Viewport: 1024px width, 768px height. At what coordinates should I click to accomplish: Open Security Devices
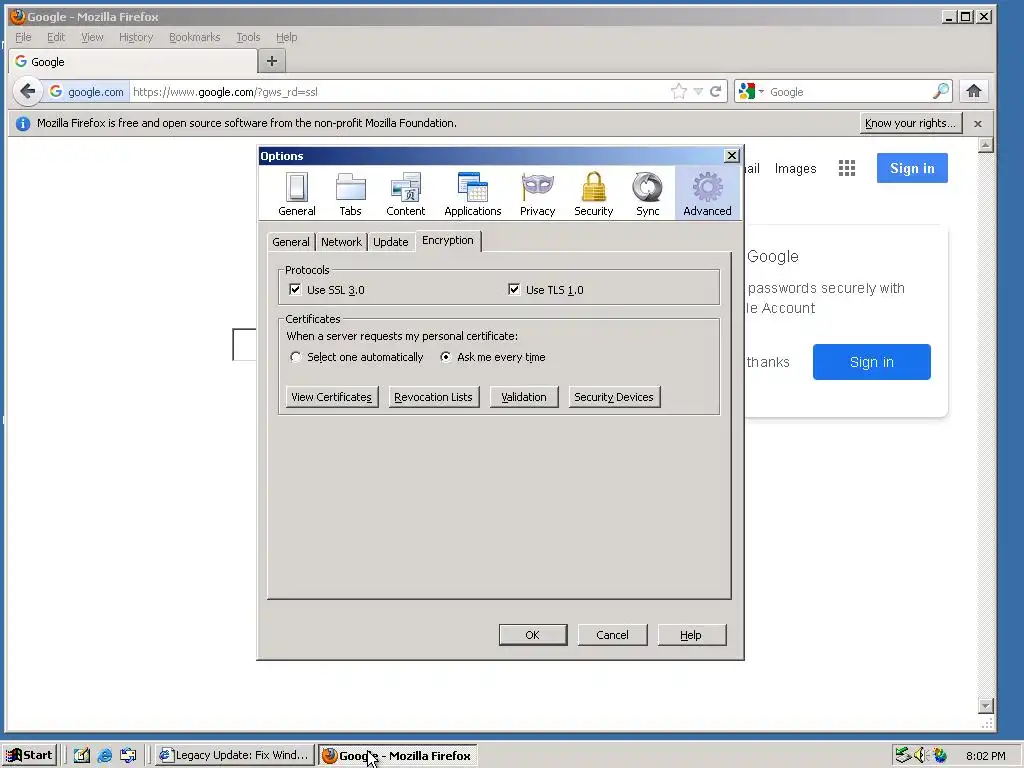[x=614, y=397]
